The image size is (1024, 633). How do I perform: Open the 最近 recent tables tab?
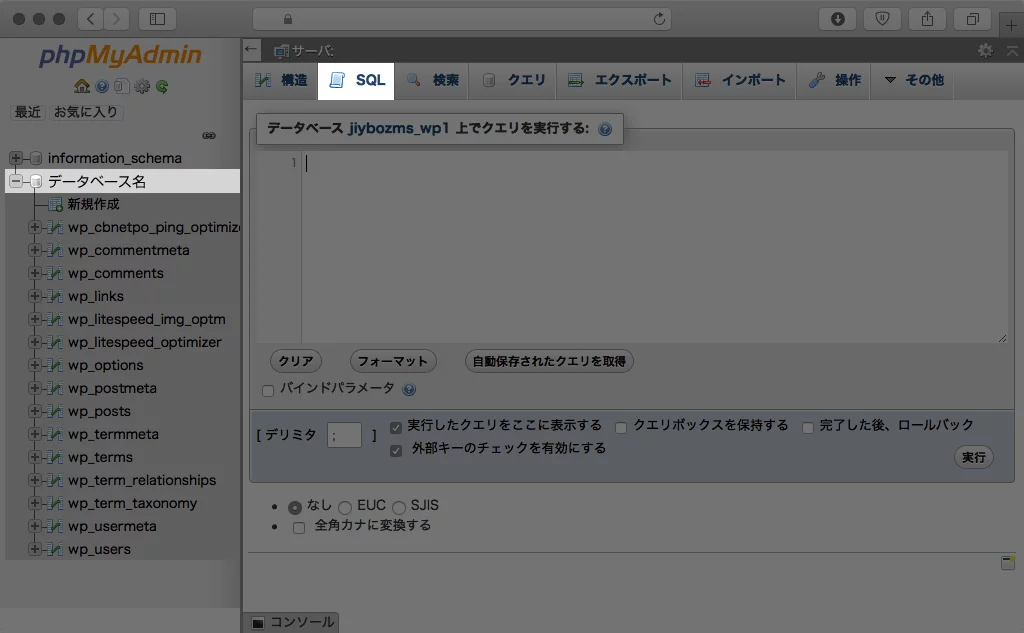click(27, 112)
